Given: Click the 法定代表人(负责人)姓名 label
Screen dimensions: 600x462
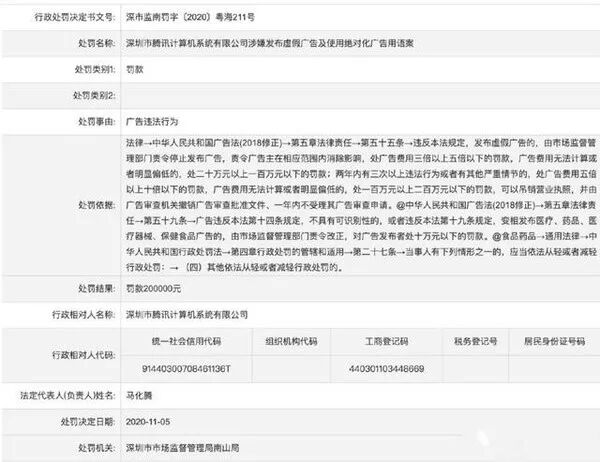Looking at the screenshot, I should click(x=68, y=395).
